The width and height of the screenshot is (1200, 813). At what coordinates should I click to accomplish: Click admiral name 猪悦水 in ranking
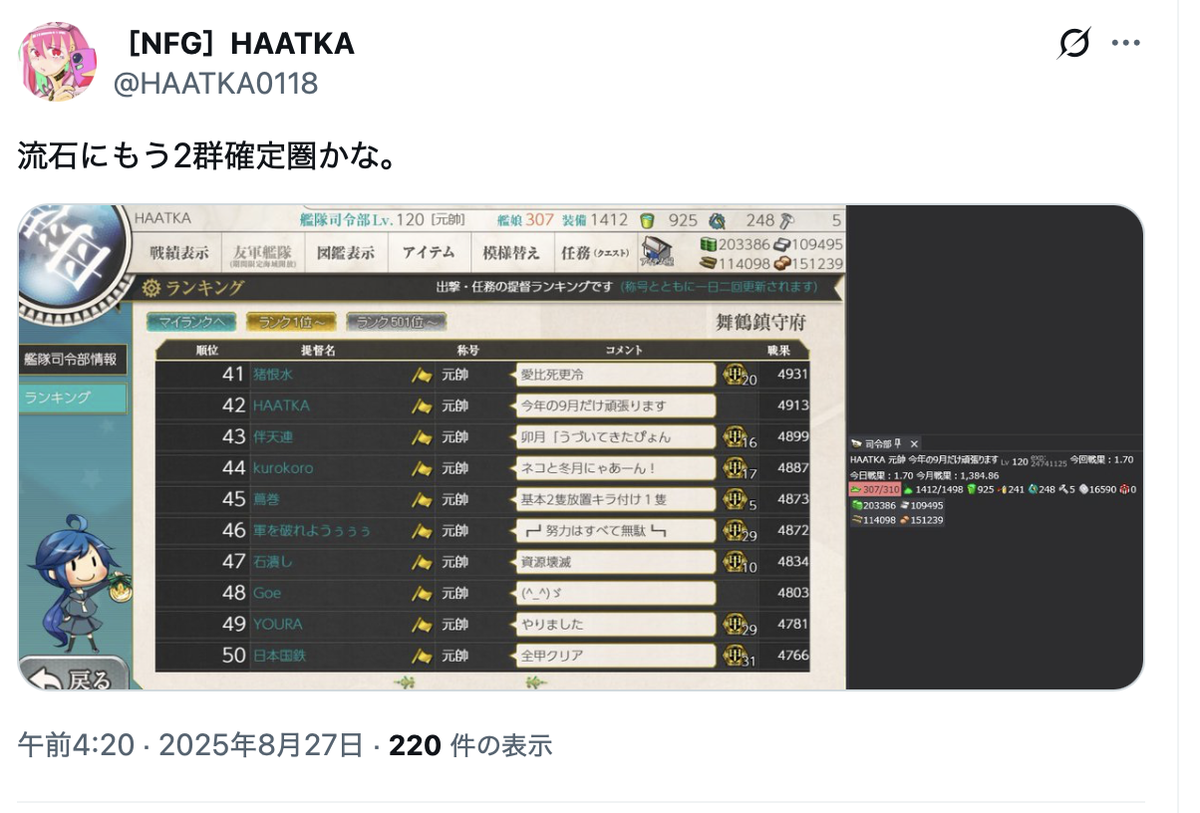(x=273, y=375)
